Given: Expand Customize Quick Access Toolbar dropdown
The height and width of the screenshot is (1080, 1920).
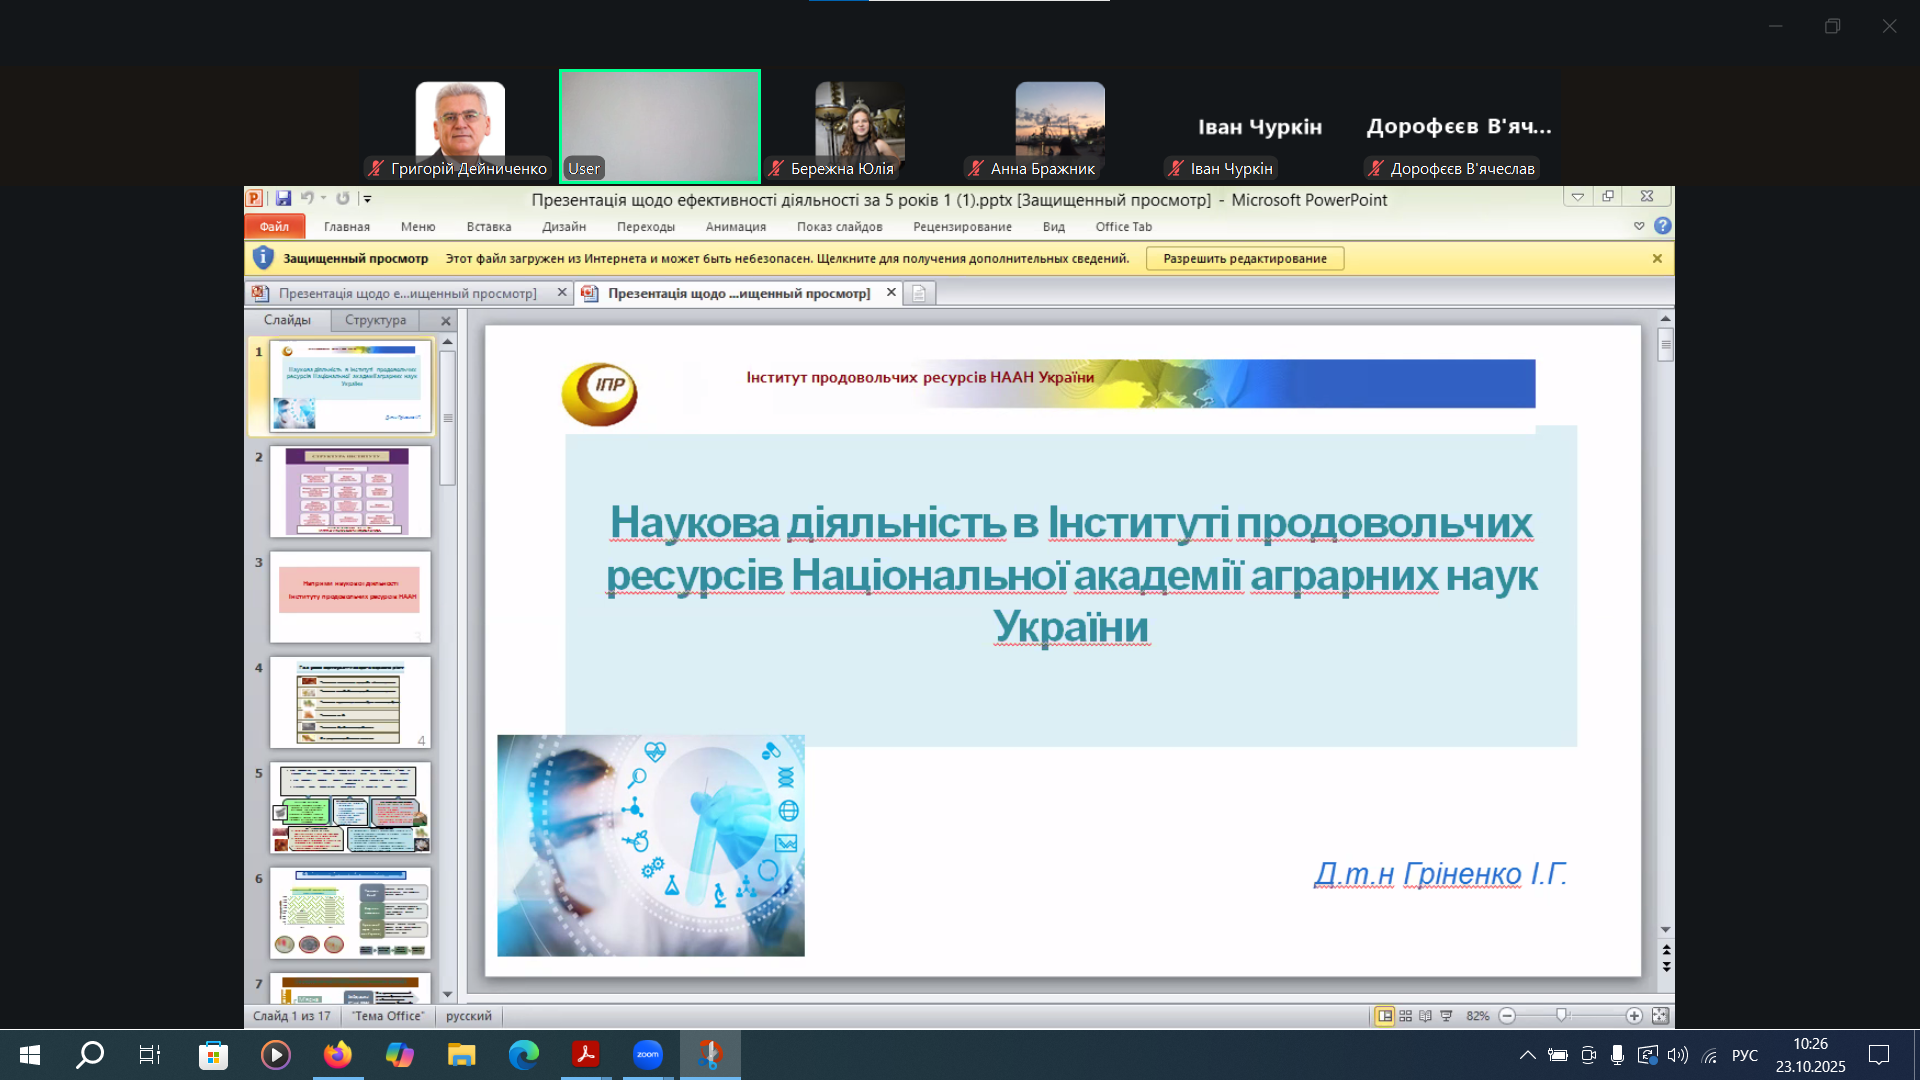Looking at the screenshot, I should (367, 199).
